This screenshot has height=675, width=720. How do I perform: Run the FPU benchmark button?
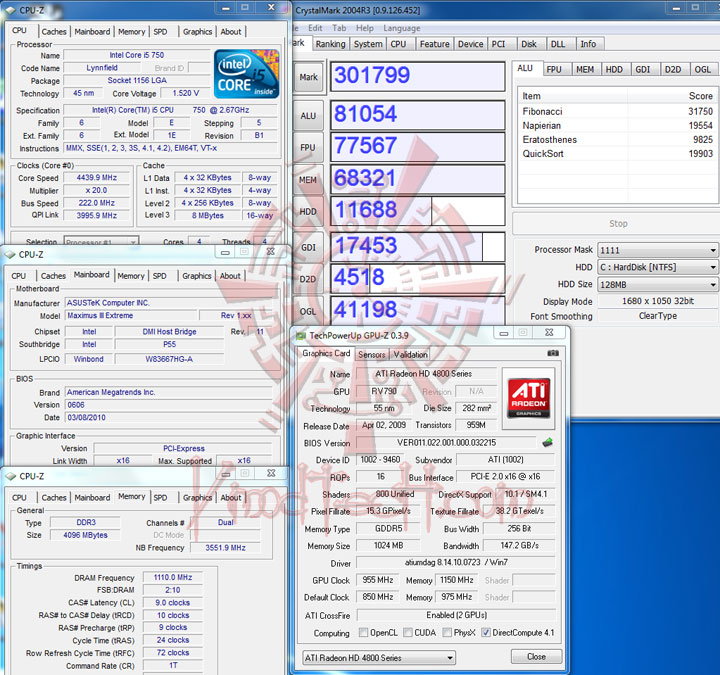pyautogui.click(x=308, y=147)
